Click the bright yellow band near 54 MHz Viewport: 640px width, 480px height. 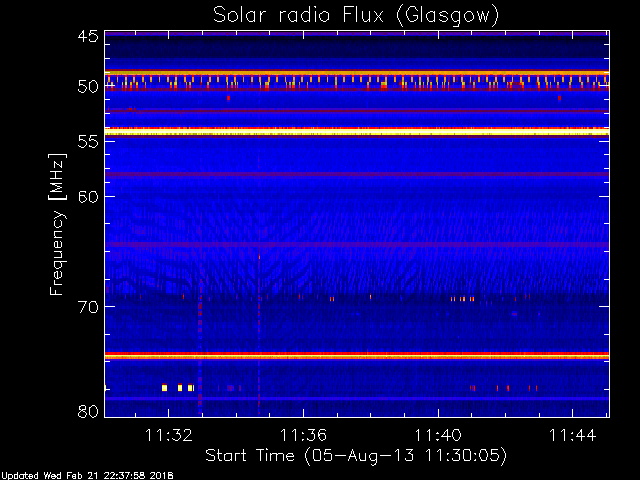(x=357, y=131)
